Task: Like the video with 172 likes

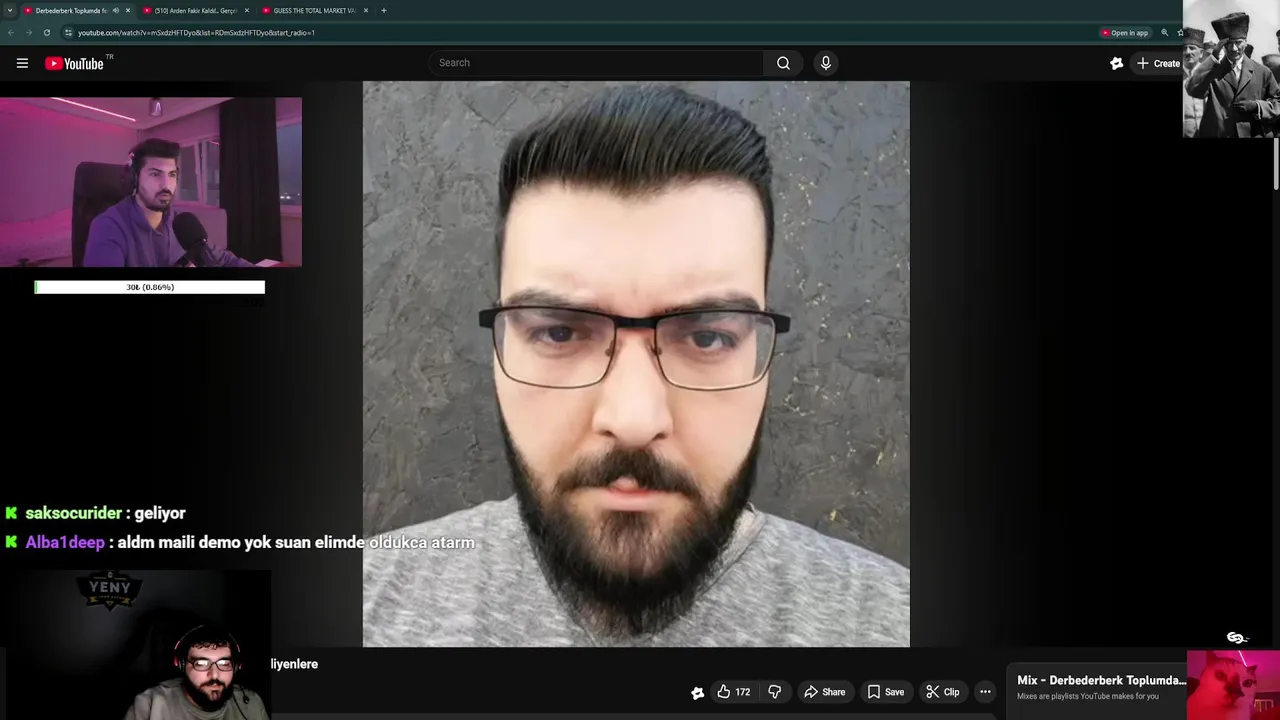Action: [733, 692]
